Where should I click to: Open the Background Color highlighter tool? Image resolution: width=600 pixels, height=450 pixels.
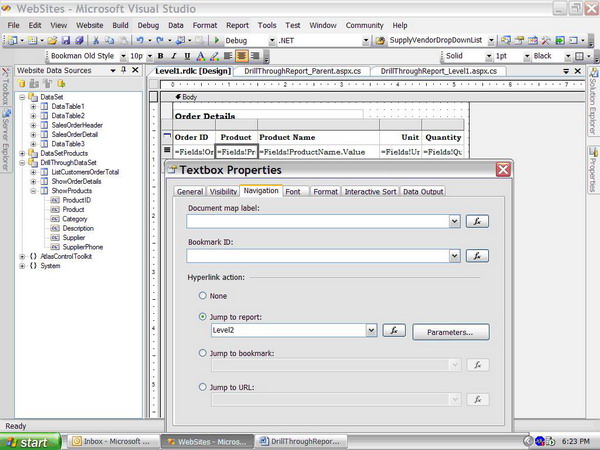(214, 56)
